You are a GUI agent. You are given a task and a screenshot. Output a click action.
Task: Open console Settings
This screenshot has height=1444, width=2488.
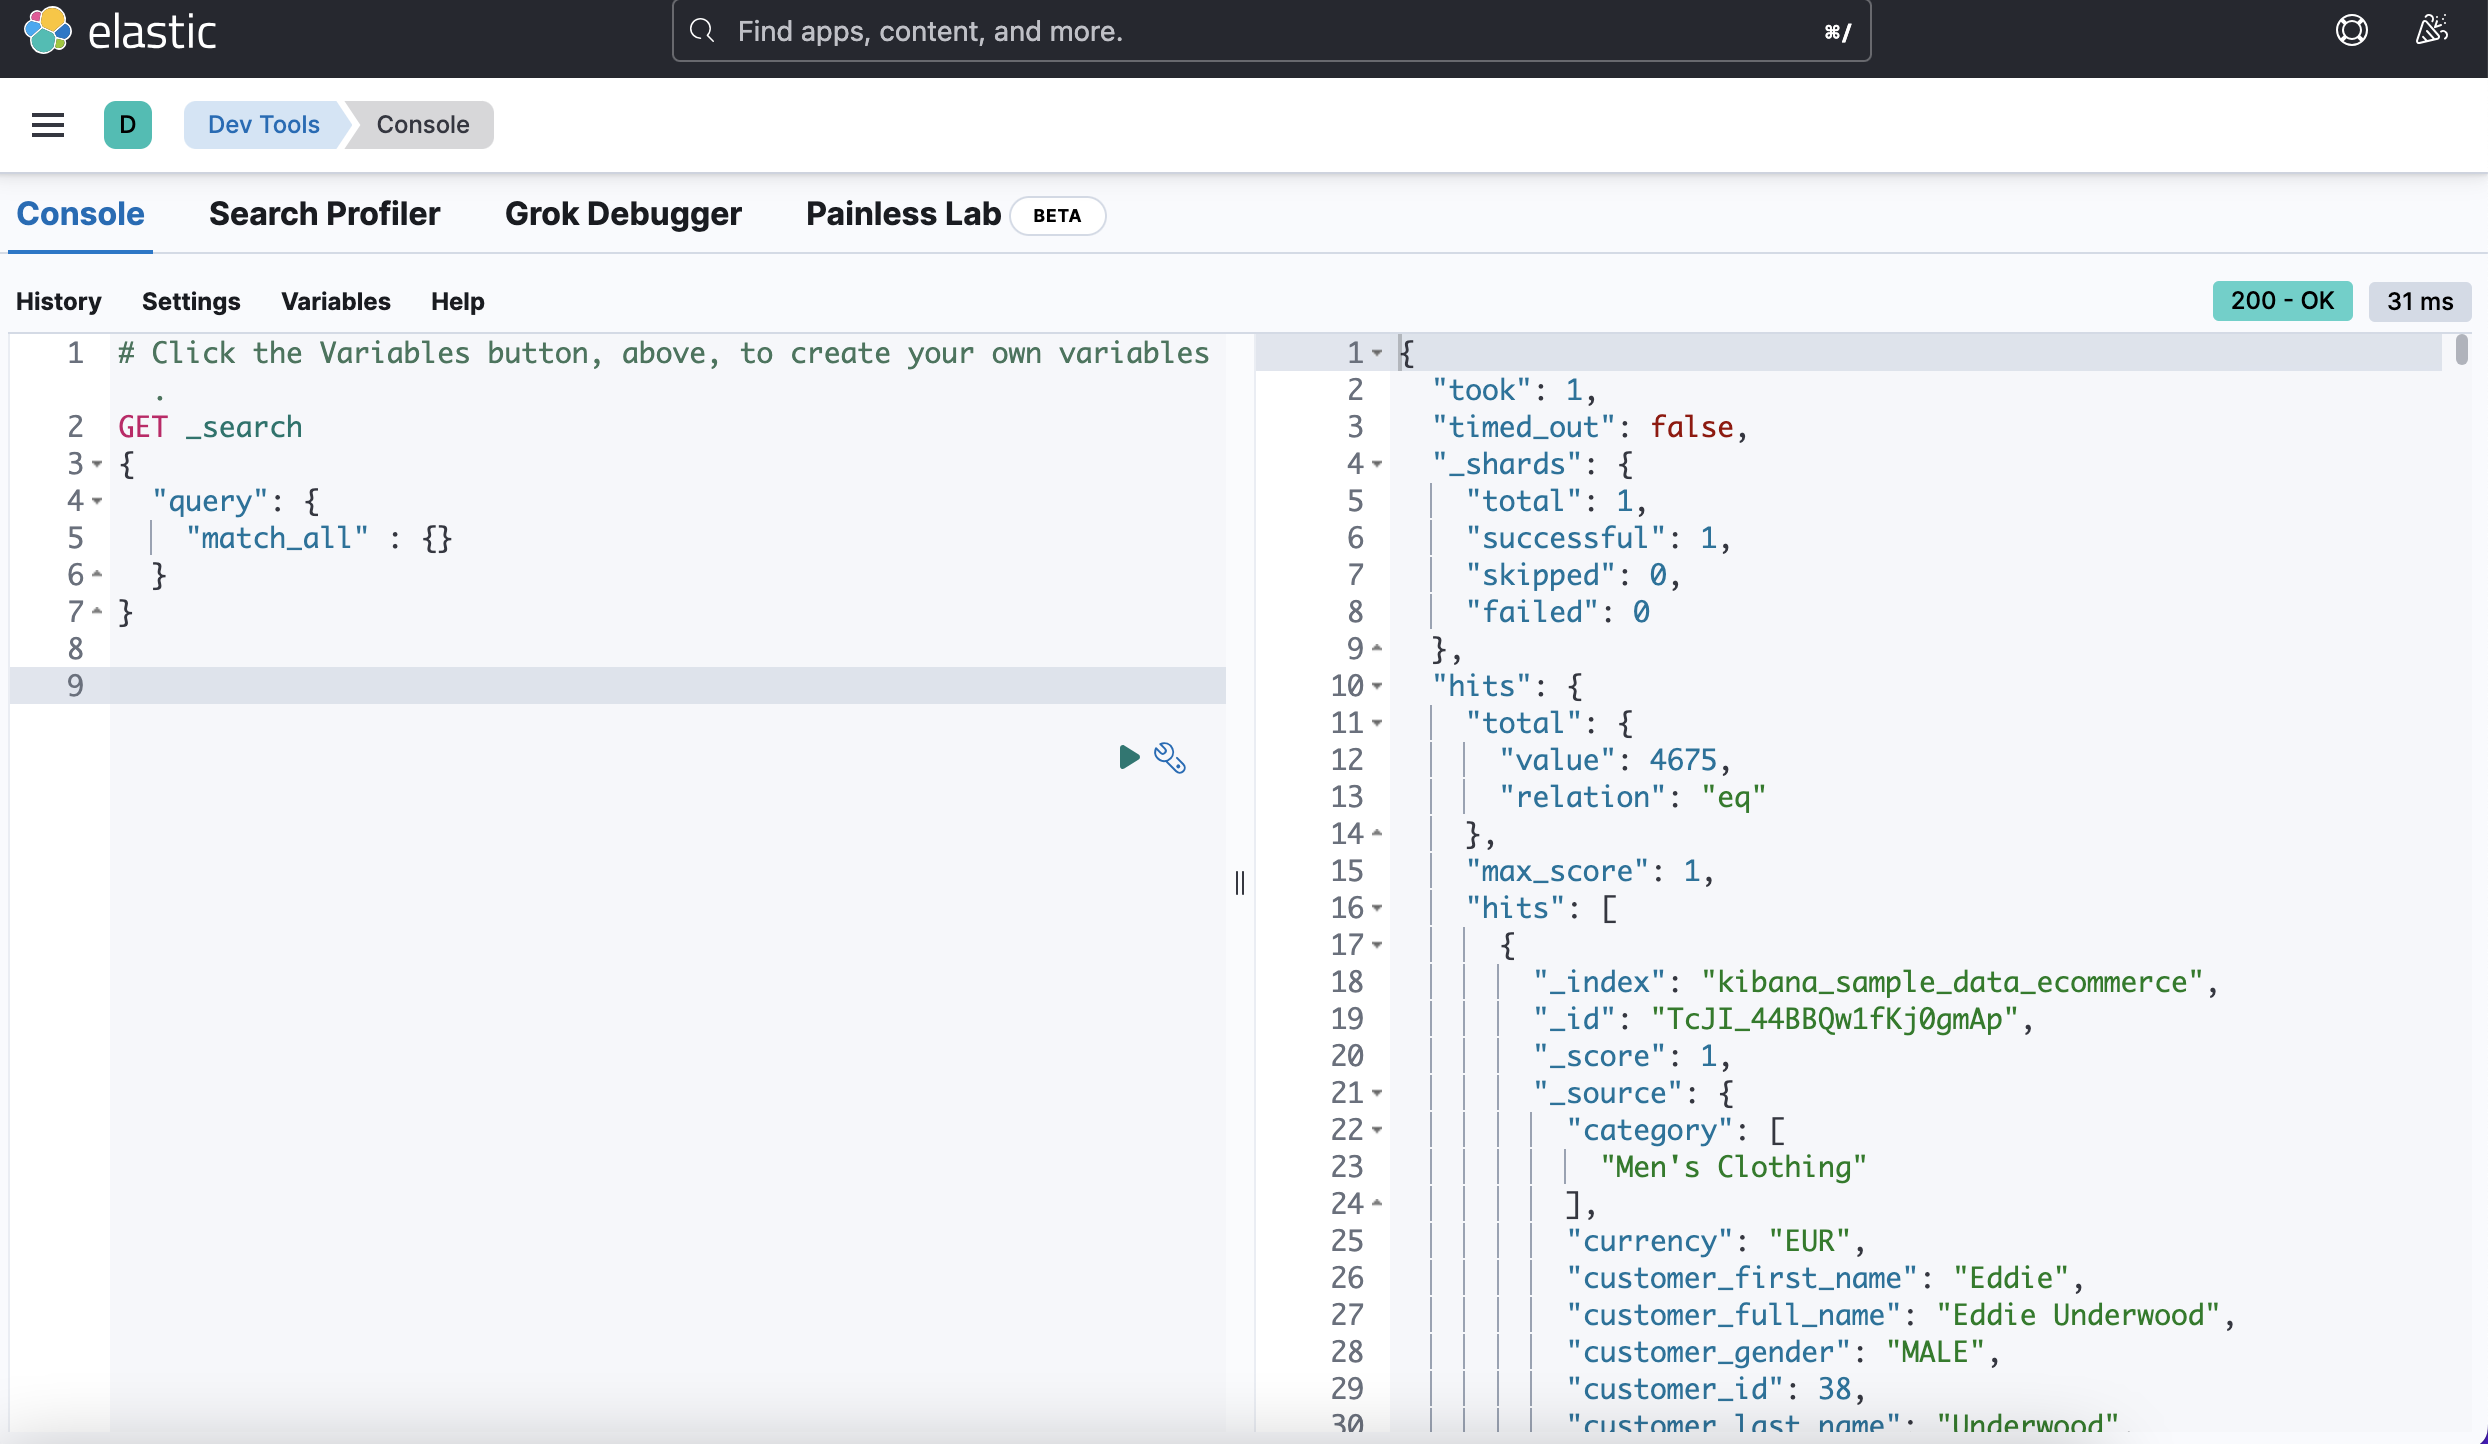(191, 301)
